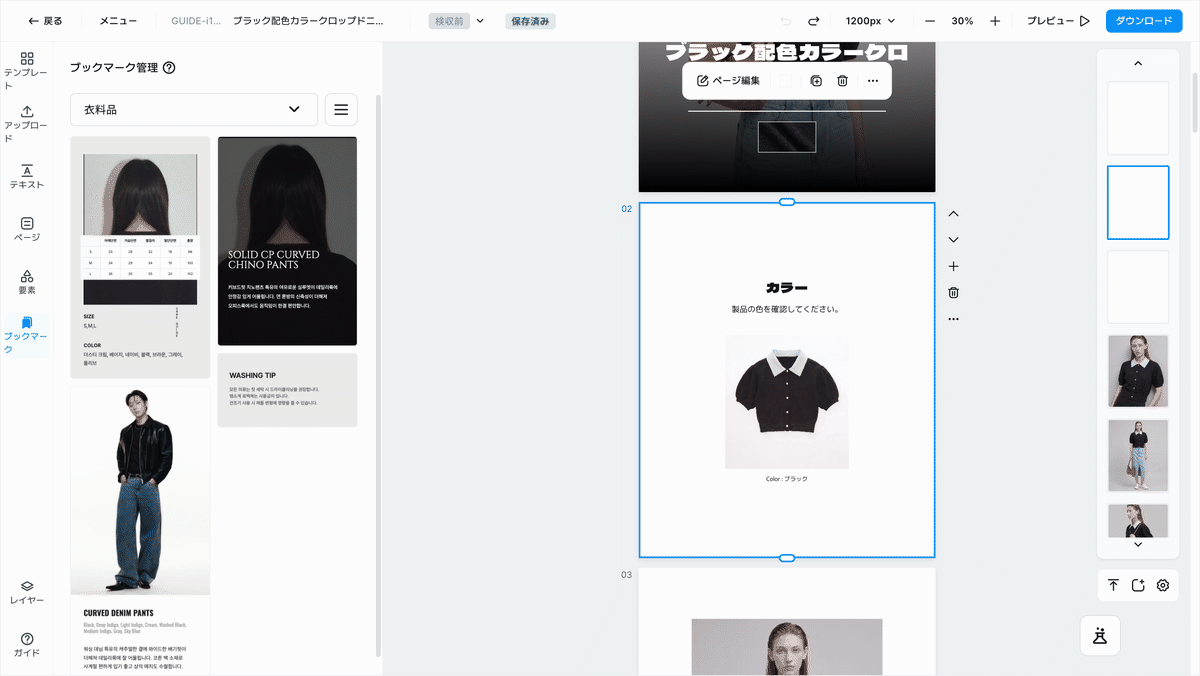
Task: Move page 02 down
Action: click(x=953, y=240)
